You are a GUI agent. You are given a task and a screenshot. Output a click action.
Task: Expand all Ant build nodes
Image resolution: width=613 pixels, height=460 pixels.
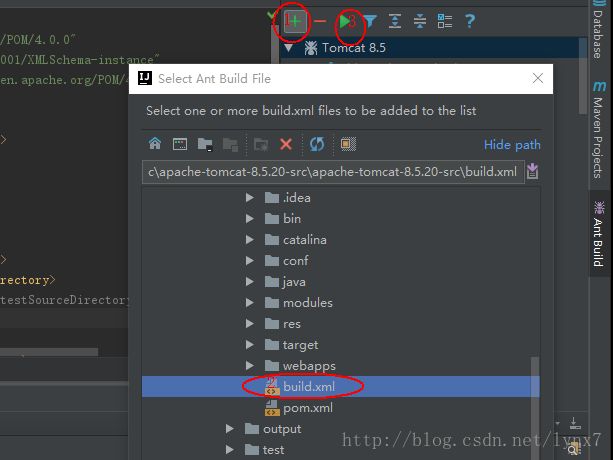(395, 21)
